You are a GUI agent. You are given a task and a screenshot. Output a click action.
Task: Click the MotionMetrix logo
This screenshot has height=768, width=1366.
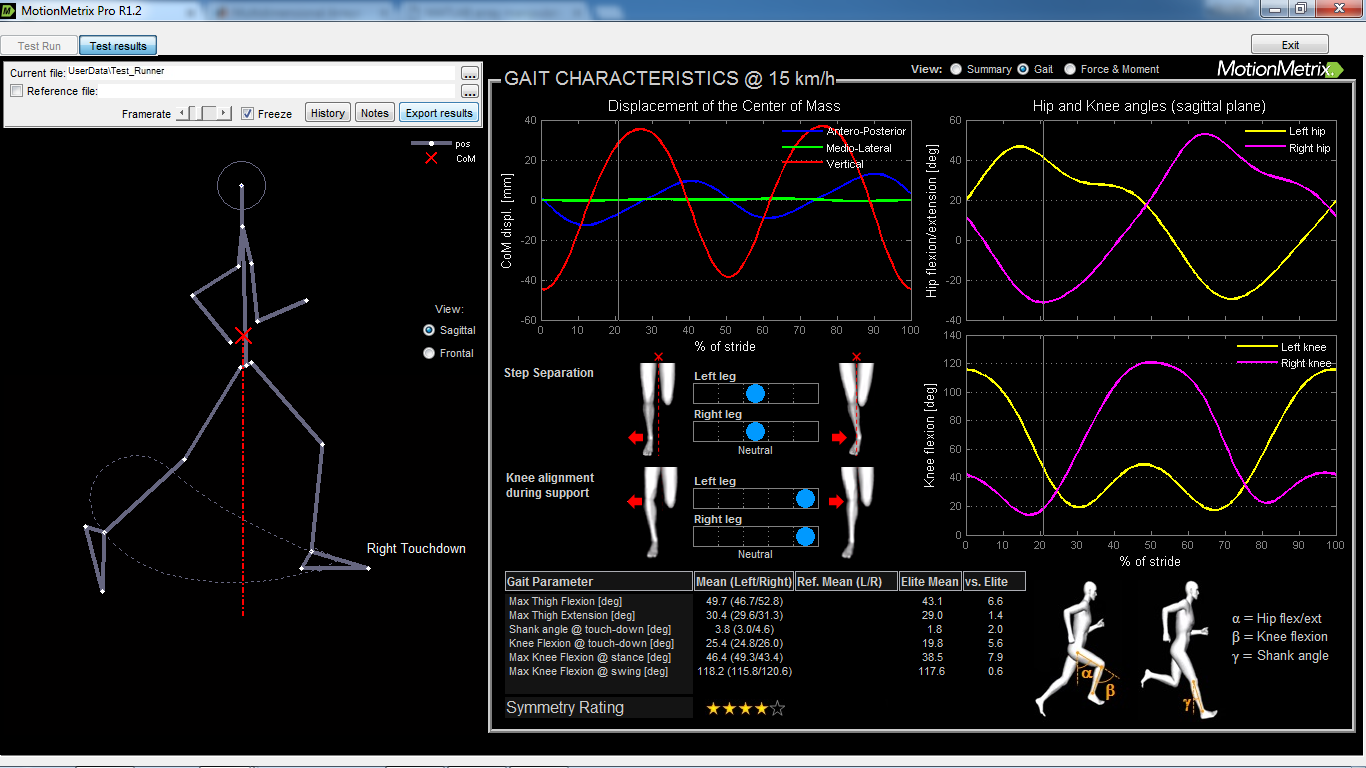(1279, 69)
